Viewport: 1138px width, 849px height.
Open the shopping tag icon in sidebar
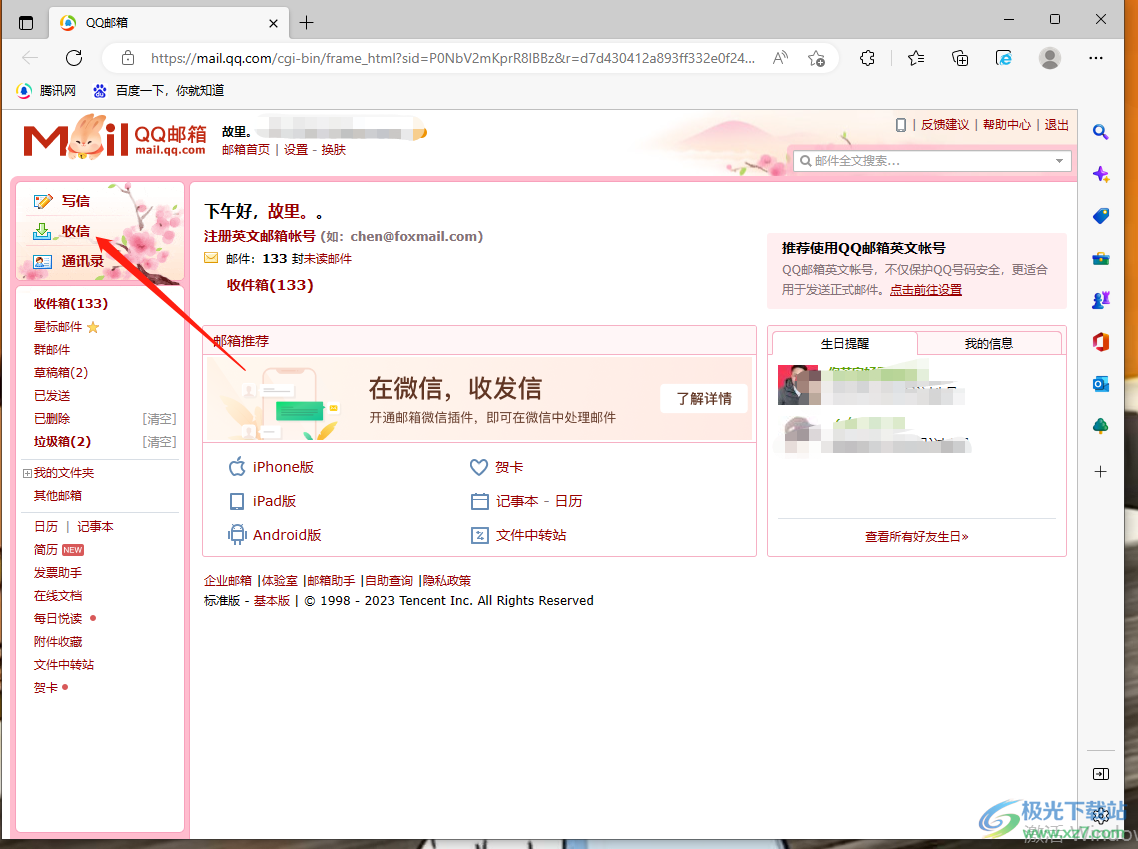1100,216
